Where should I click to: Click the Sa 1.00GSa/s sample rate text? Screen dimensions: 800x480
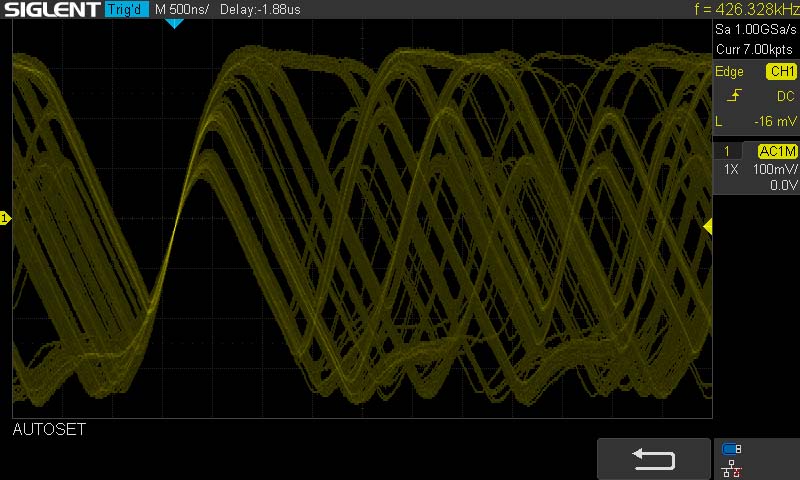[756, 29]
